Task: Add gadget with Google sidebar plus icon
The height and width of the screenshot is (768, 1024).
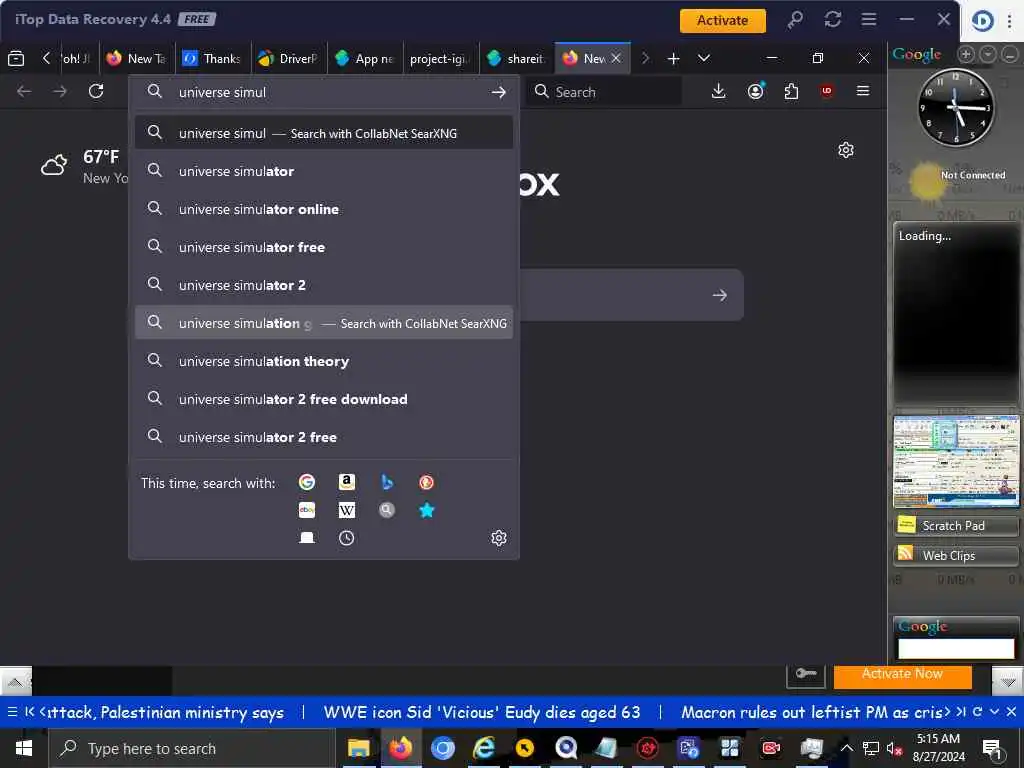Action: (967, 54)
